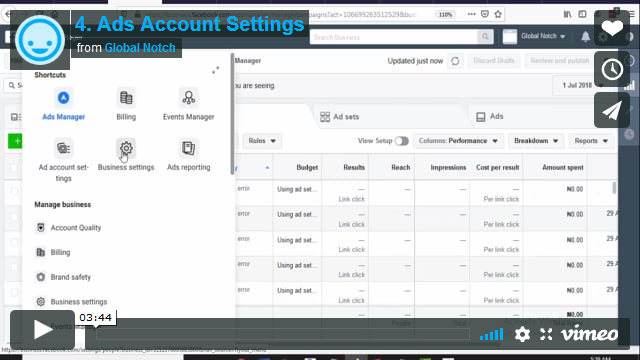
Task: Open the Reports dropdown
Action: coord(591,141)
